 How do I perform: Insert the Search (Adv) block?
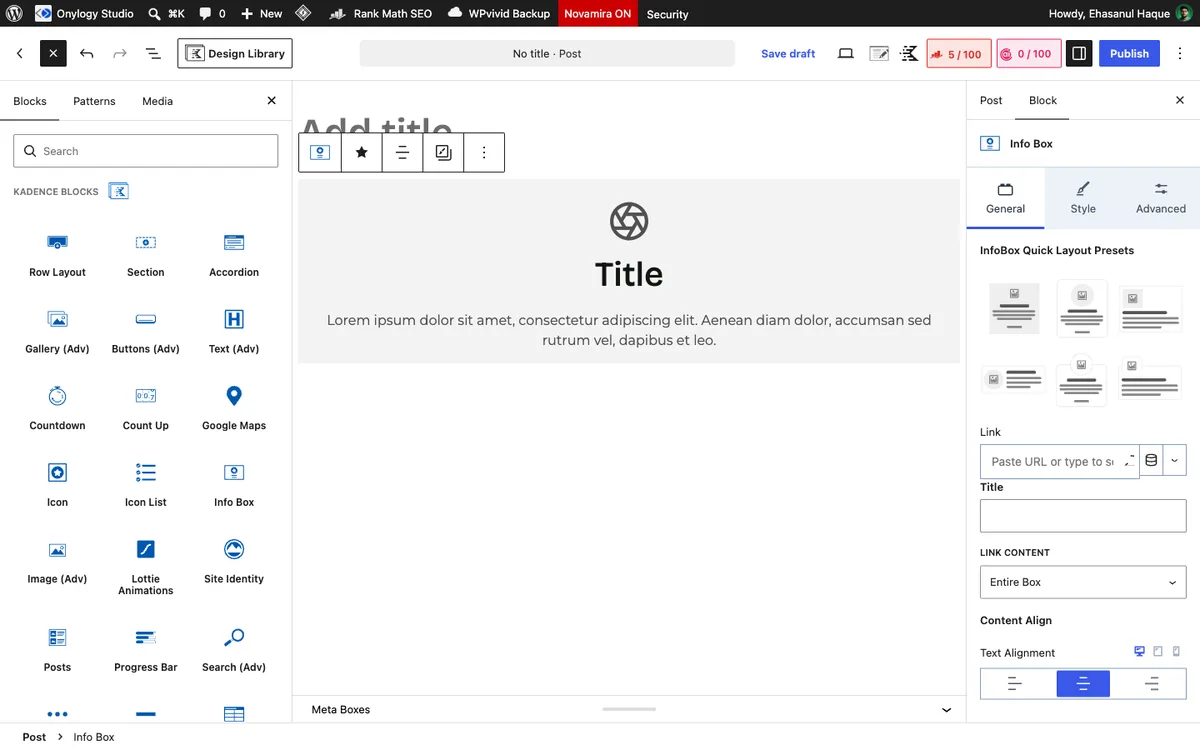(234, 650)
